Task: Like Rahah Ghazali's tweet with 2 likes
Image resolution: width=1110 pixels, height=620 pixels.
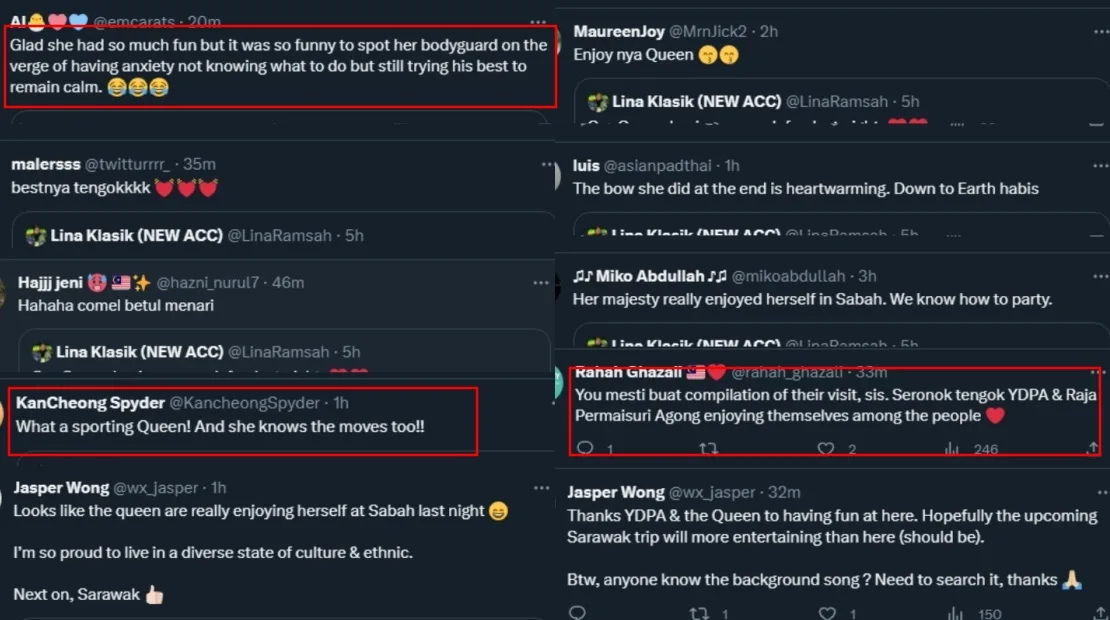Action: [x=826, y=449]
